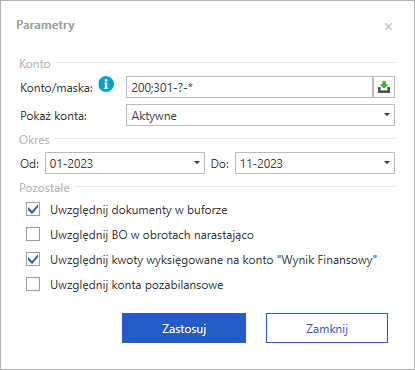The image size is (415, 370).
Task: Click the blue info icon beside Konto/maska
Action: pyautogui.click(x=106, y=84)
